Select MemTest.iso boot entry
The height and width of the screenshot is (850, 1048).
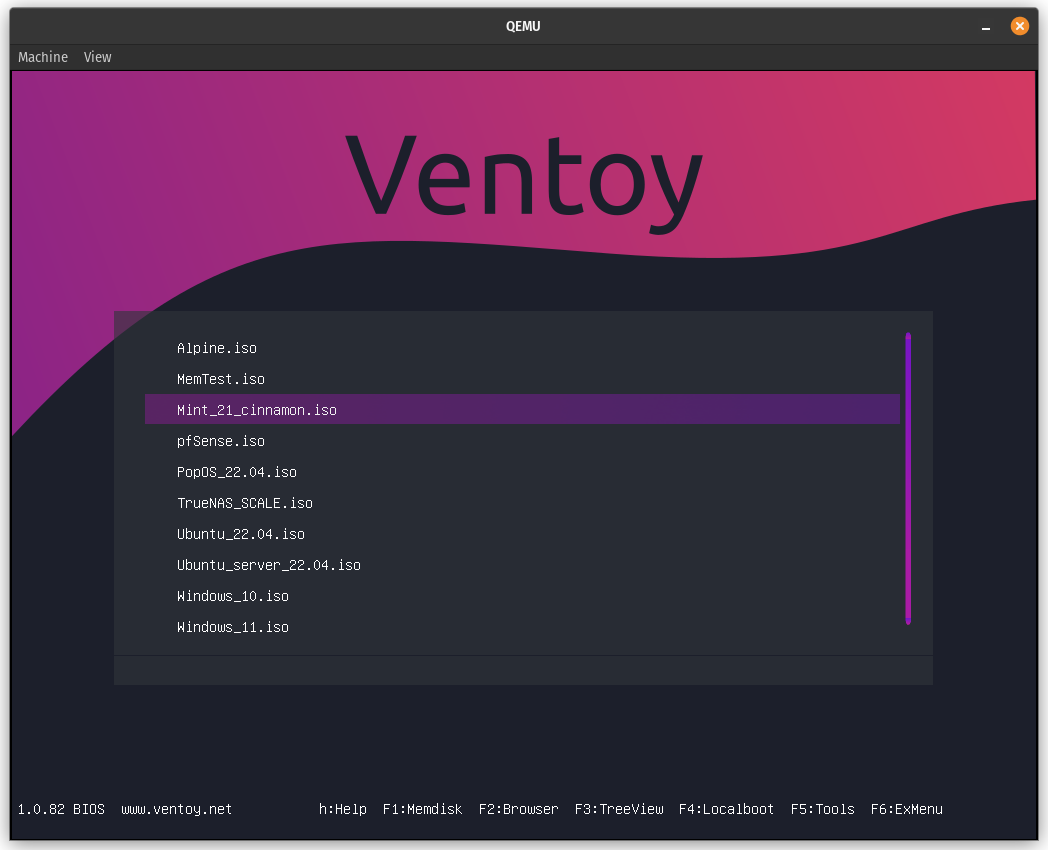(522, 379)
